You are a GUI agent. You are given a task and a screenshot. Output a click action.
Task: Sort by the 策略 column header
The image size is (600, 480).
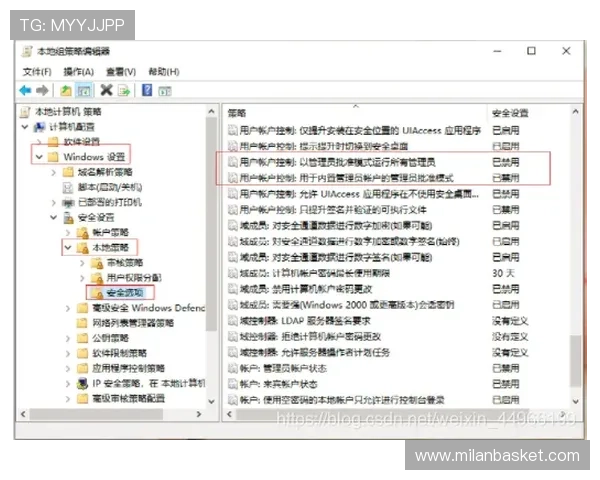point(237,113)
